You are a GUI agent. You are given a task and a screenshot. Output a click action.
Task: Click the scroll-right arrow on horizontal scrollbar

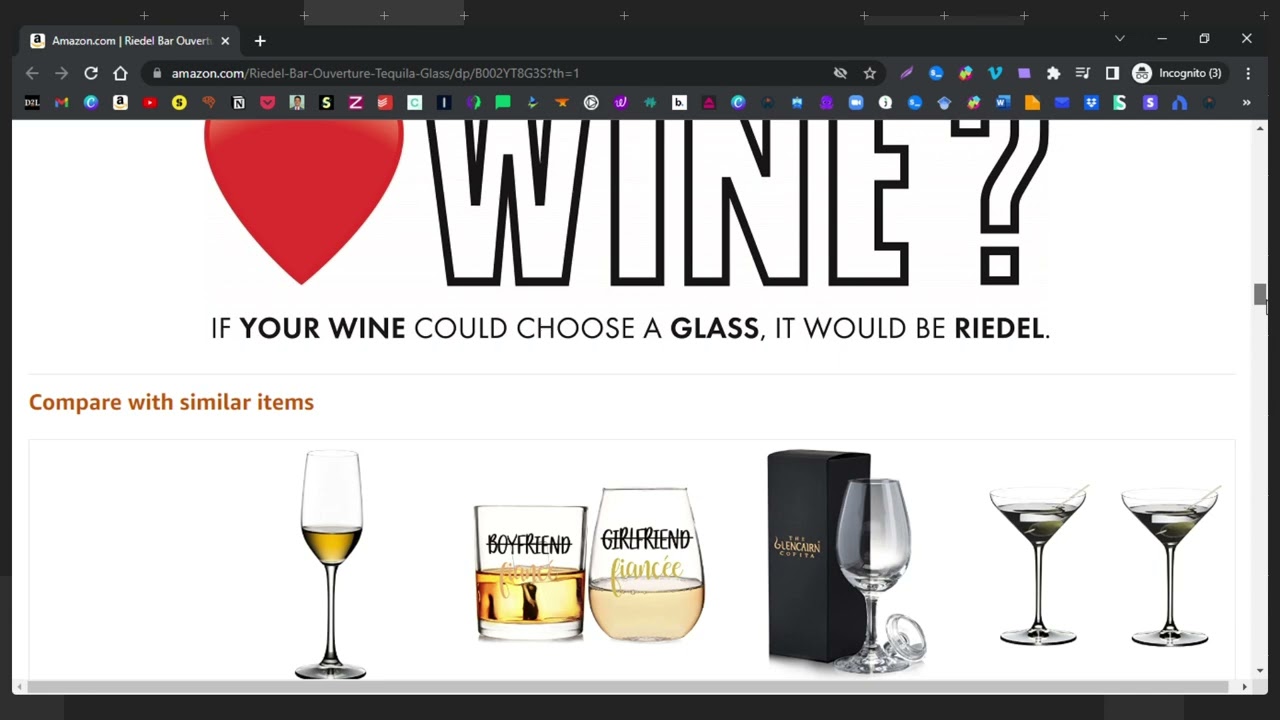1244,687
